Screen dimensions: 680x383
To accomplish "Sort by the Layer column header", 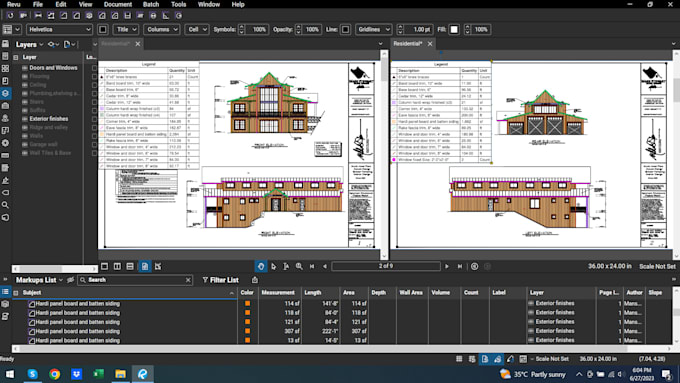I will click(560, 293).
